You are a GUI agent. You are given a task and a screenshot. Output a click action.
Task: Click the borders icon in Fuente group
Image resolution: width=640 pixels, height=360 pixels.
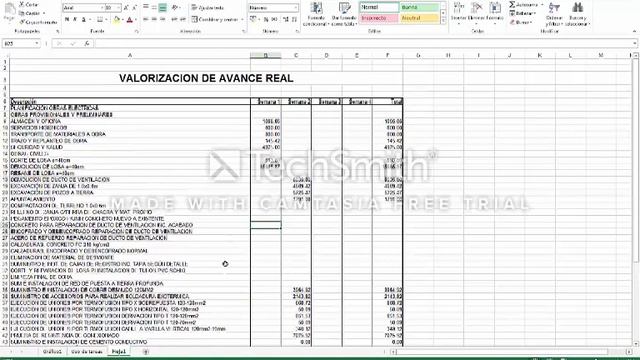click(x=100, y=20)
